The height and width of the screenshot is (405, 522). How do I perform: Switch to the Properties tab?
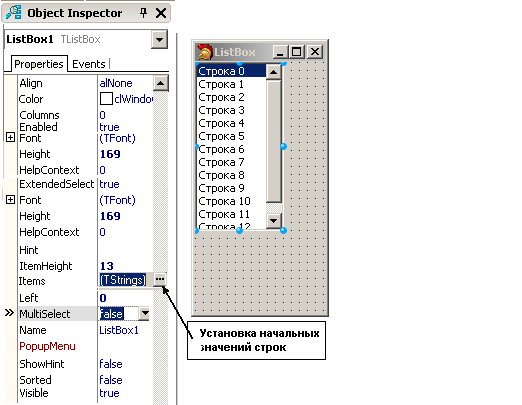39,64
